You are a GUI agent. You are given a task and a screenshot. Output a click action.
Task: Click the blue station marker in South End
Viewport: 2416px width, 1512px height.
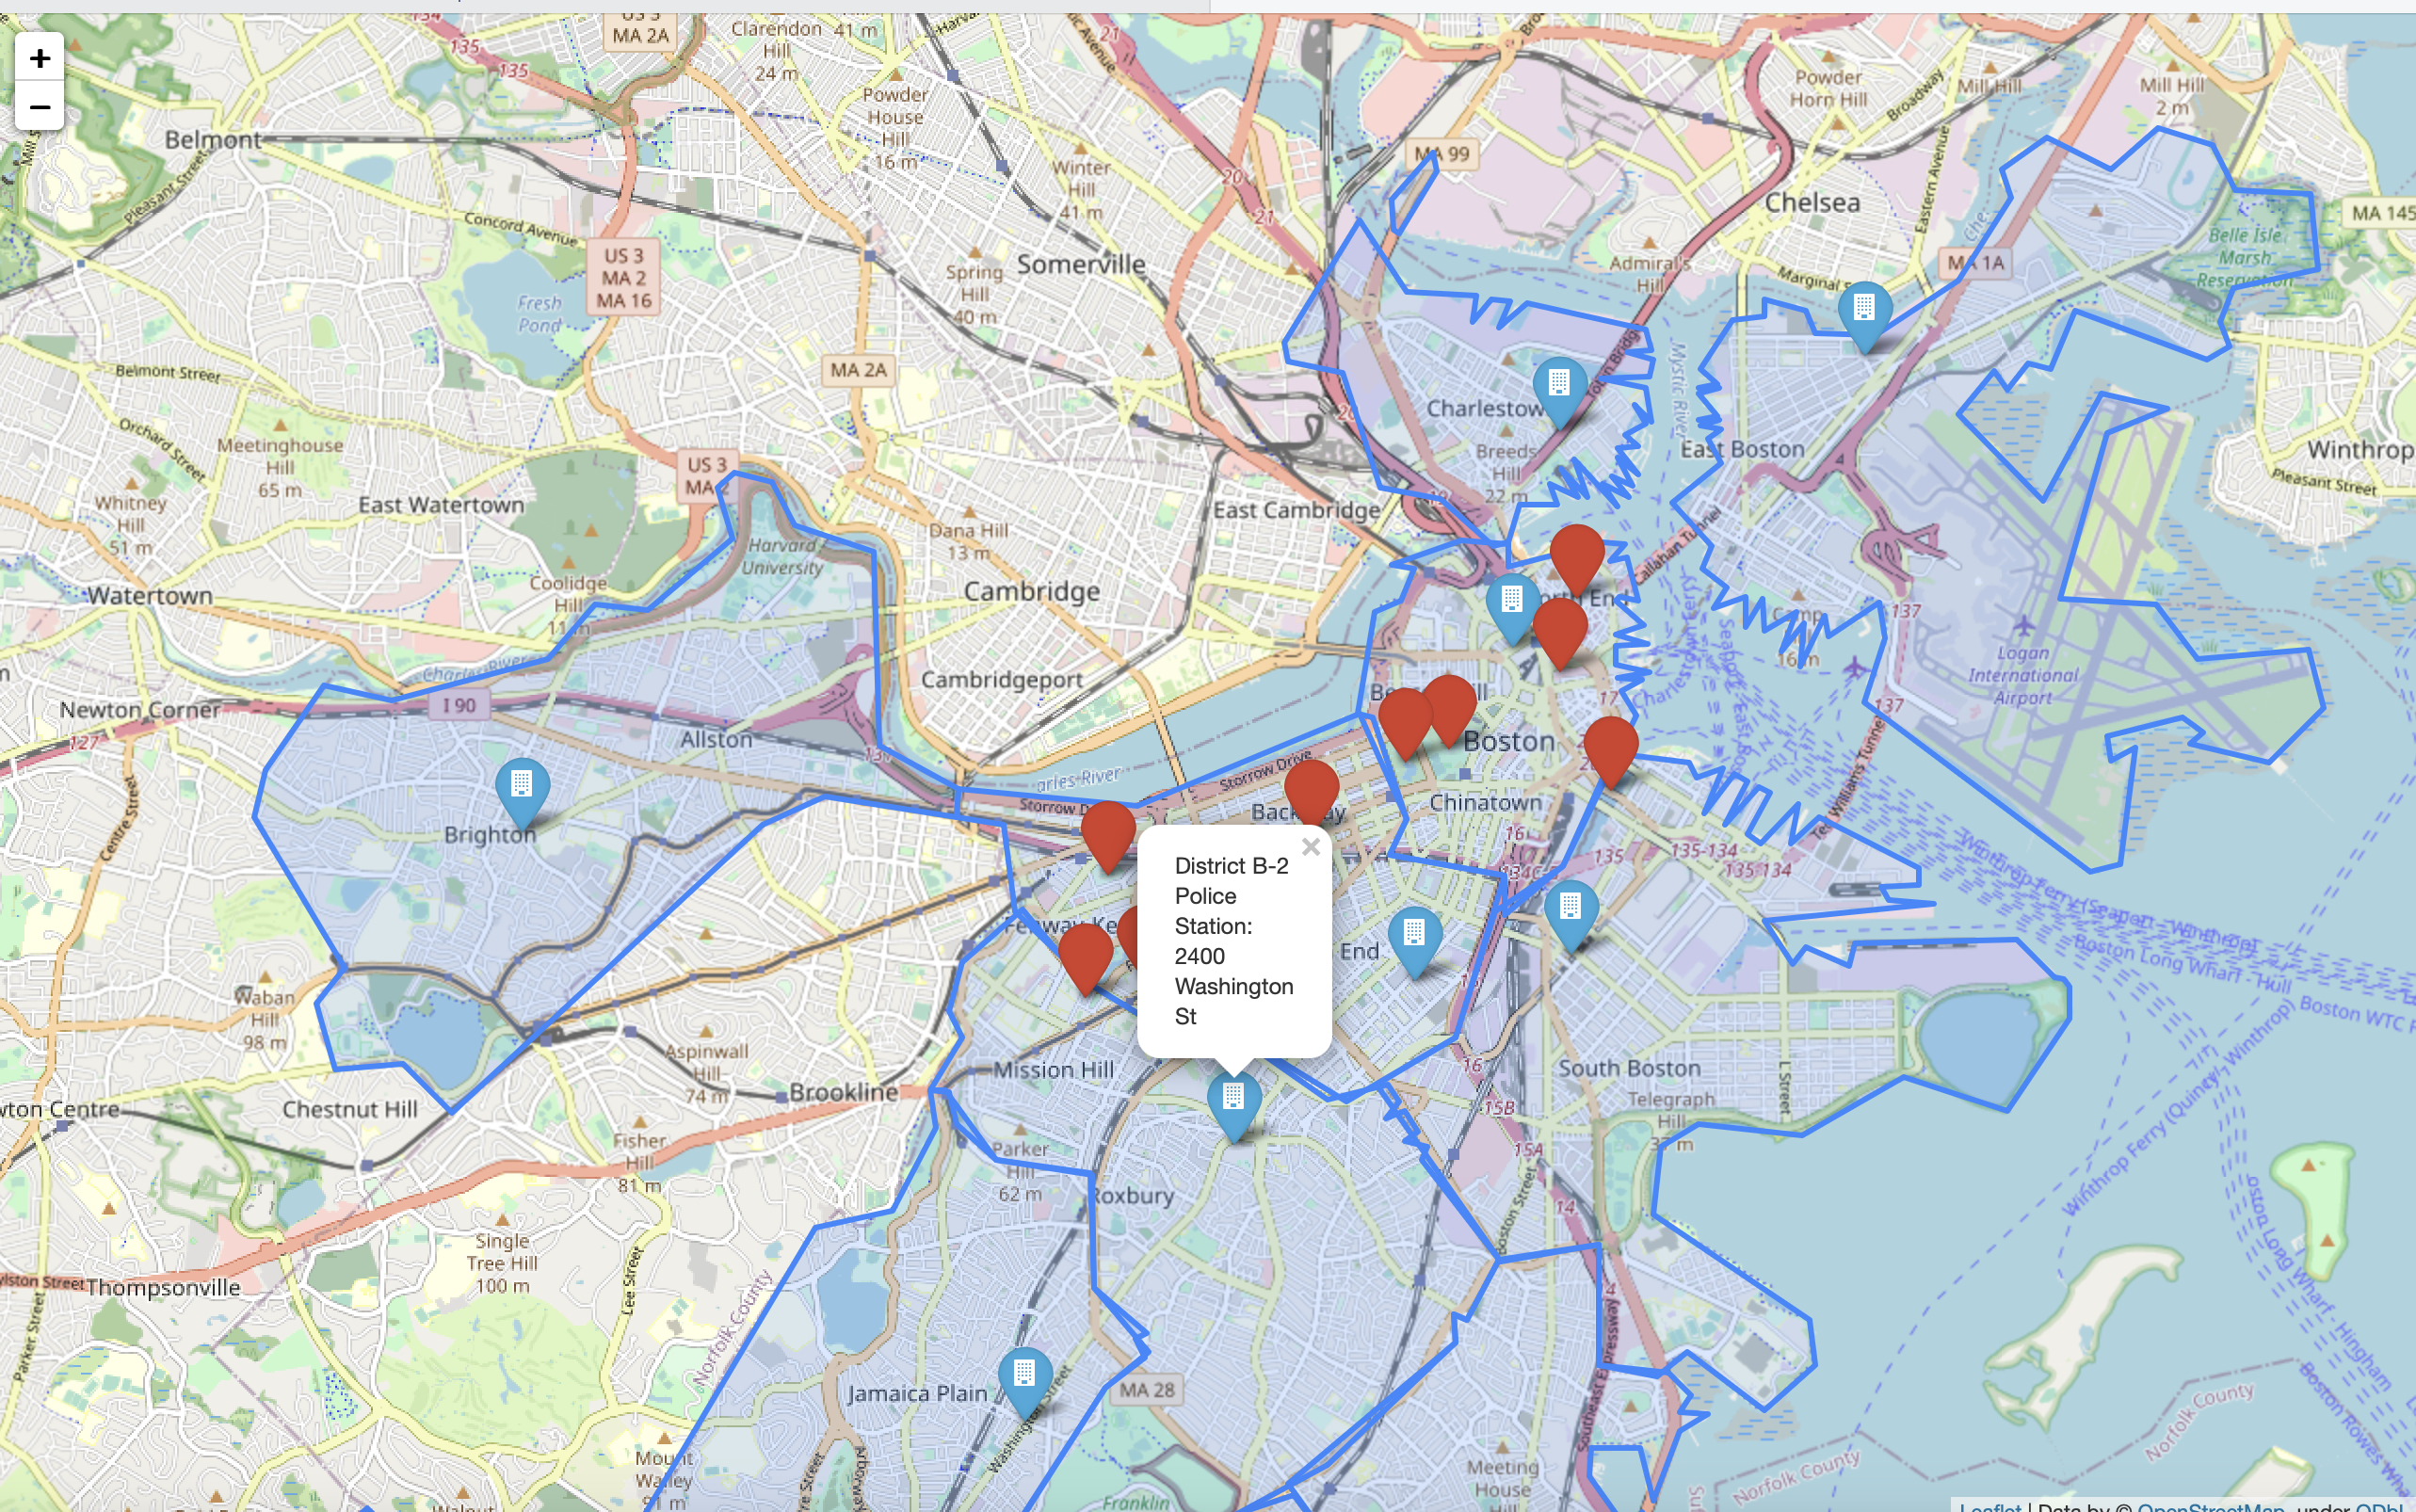pos(1414,934)
